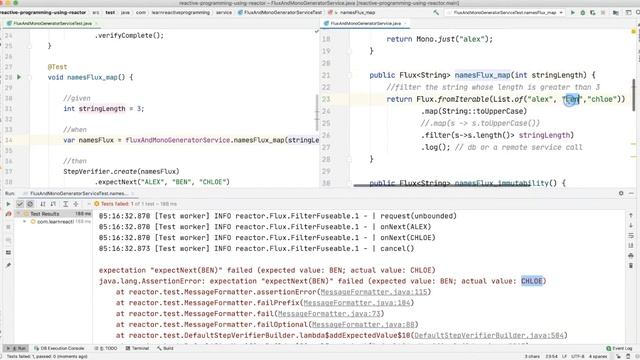Screen dimensions: 640x360
Task: Collapse all test results
Action: [76, 204]
